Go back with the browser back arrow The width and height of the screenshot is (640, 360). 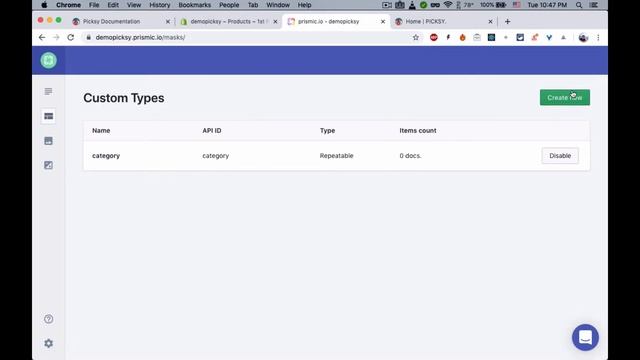click(x=42, y=37)
